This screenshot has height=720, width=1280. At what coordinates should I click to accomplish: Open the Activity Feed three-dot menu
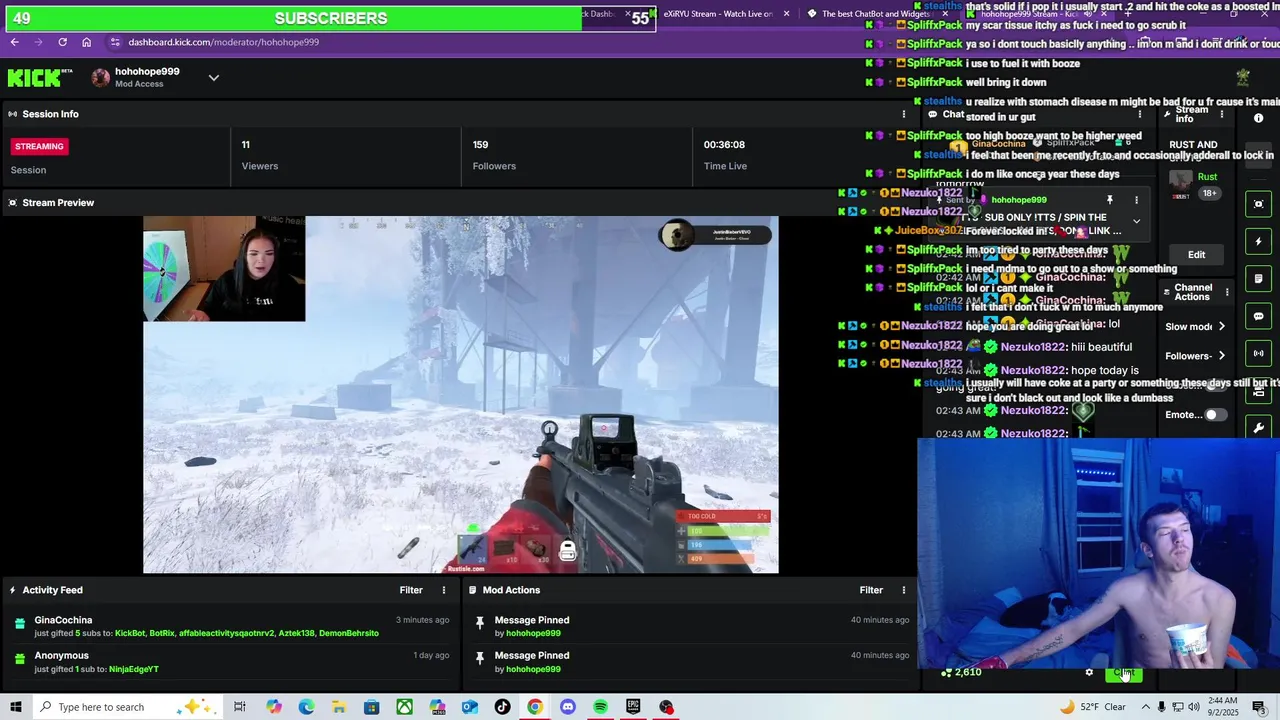pyautogui.click(x=444, y=590)
